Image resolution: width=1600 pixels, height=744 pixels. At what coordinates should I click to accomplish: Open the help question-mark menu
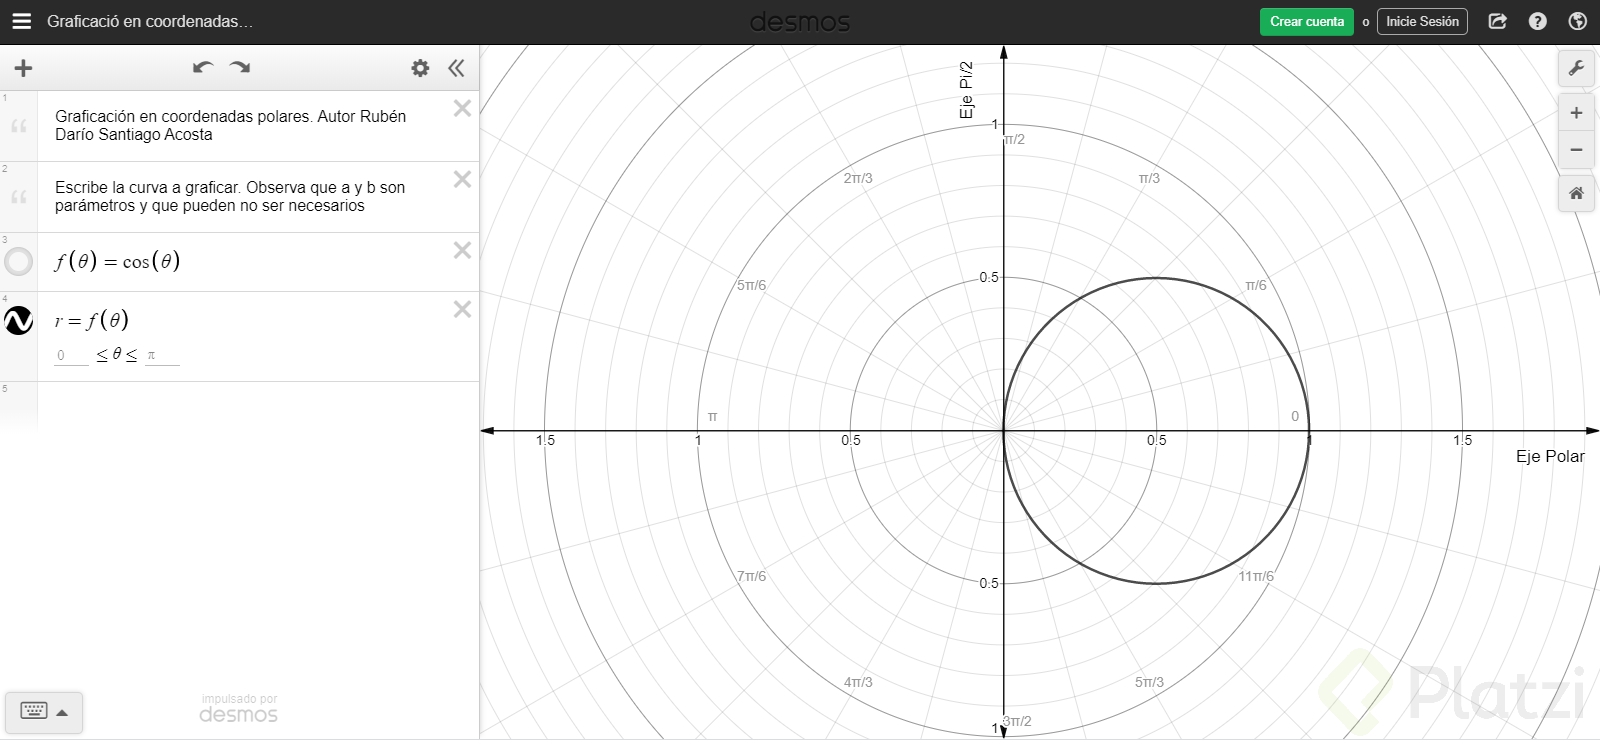[x=1538, y=21]
